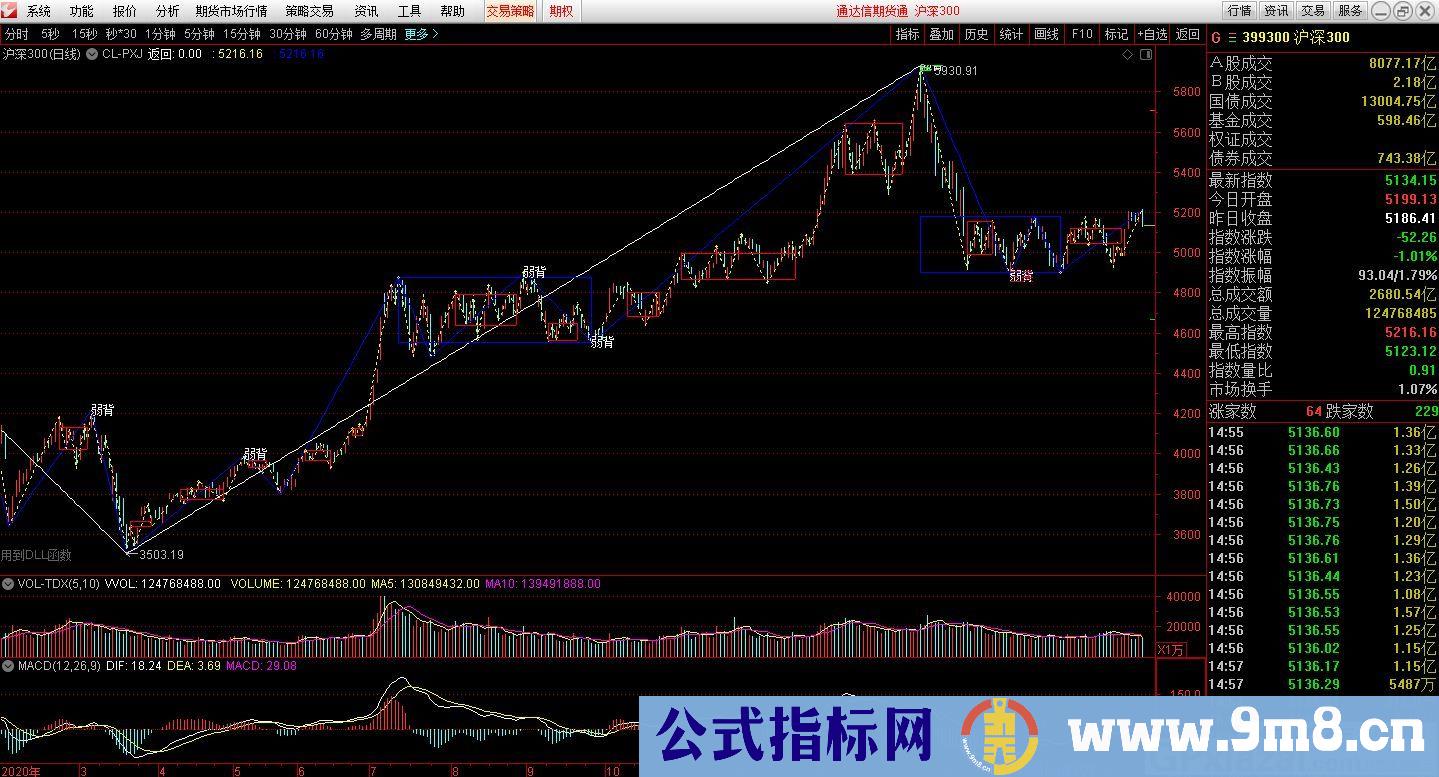Add 沪深300 to watchlist via +自选
Viewport: 1439px width, 777px height.
pos(1152,33)
